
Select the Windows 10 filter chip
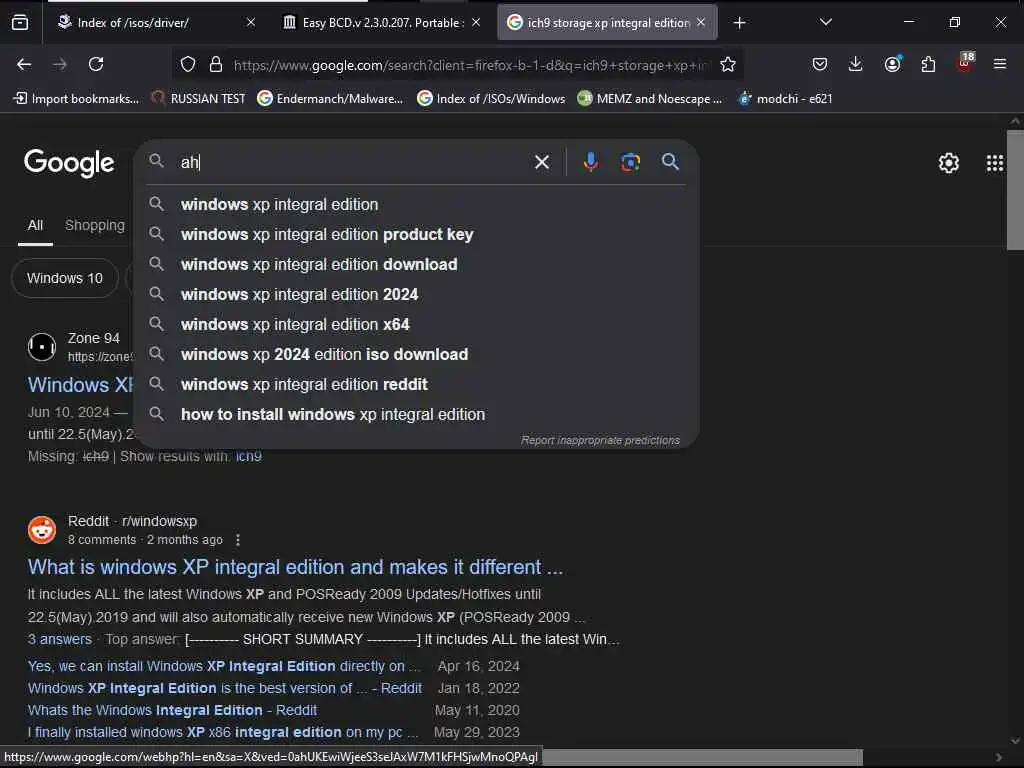(65, 278)
